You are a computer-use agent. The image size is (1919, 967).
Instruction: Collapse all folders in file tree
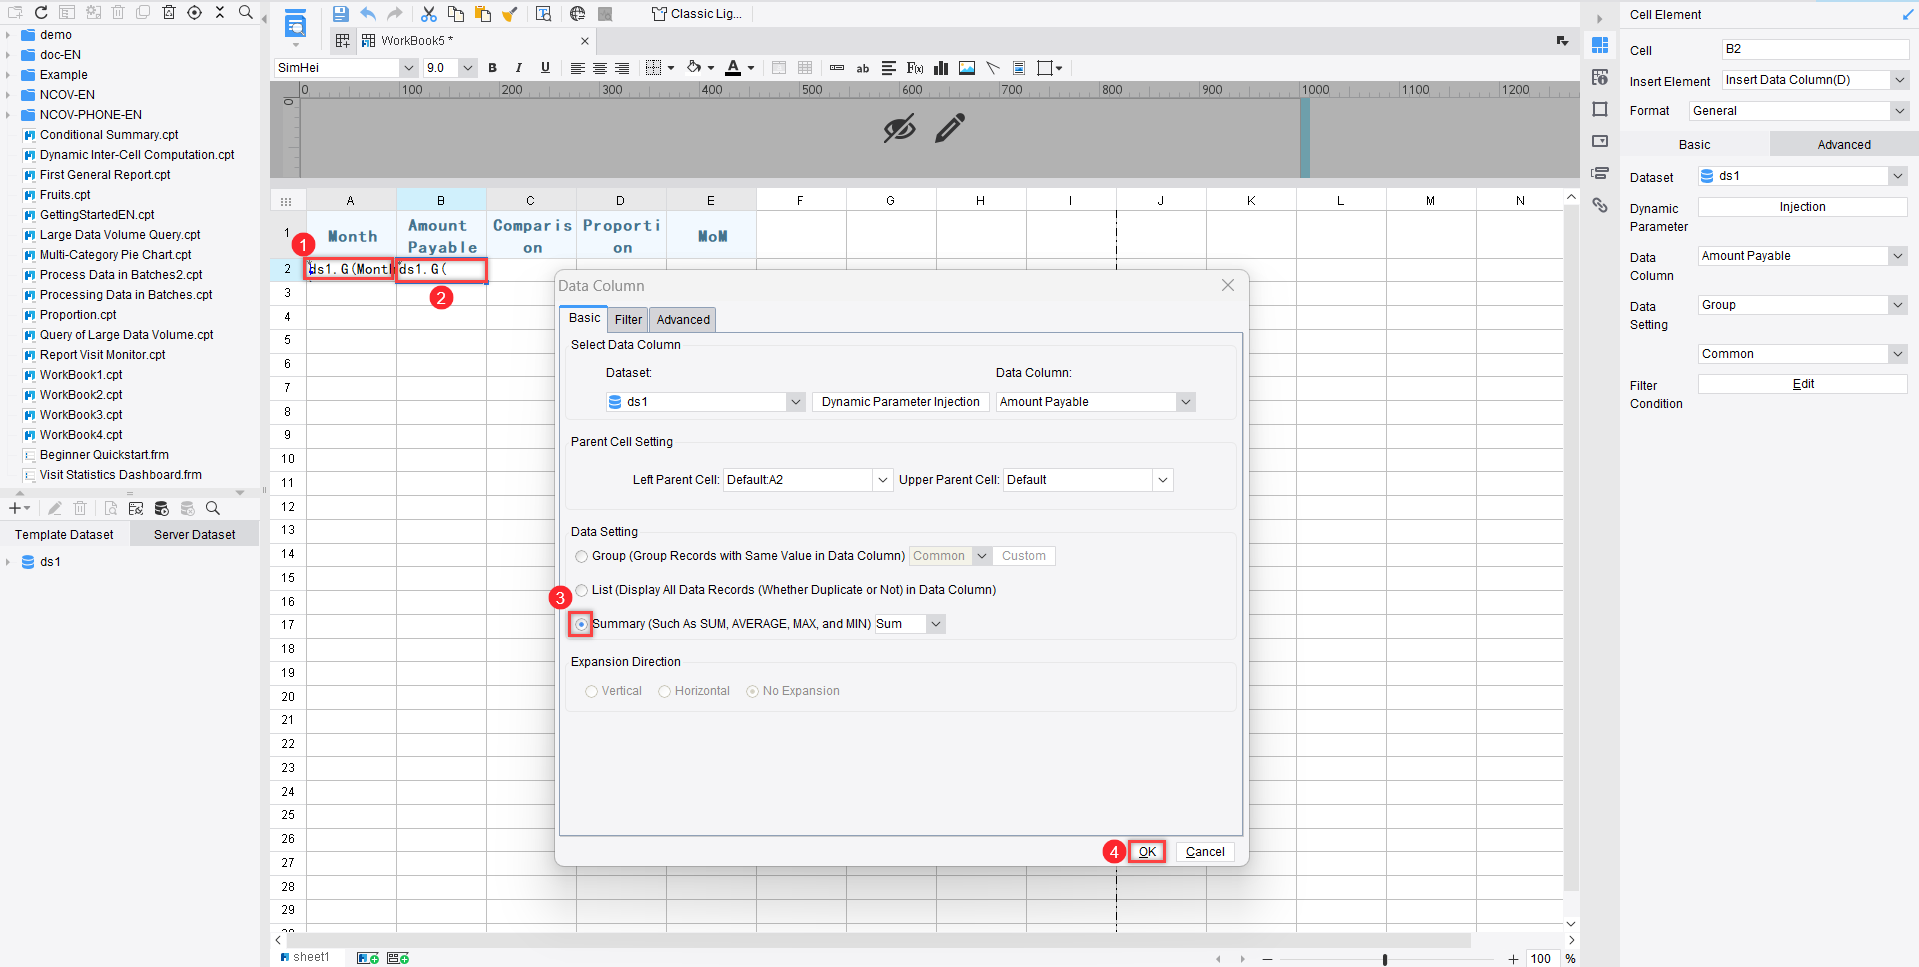tap(220, 12)
